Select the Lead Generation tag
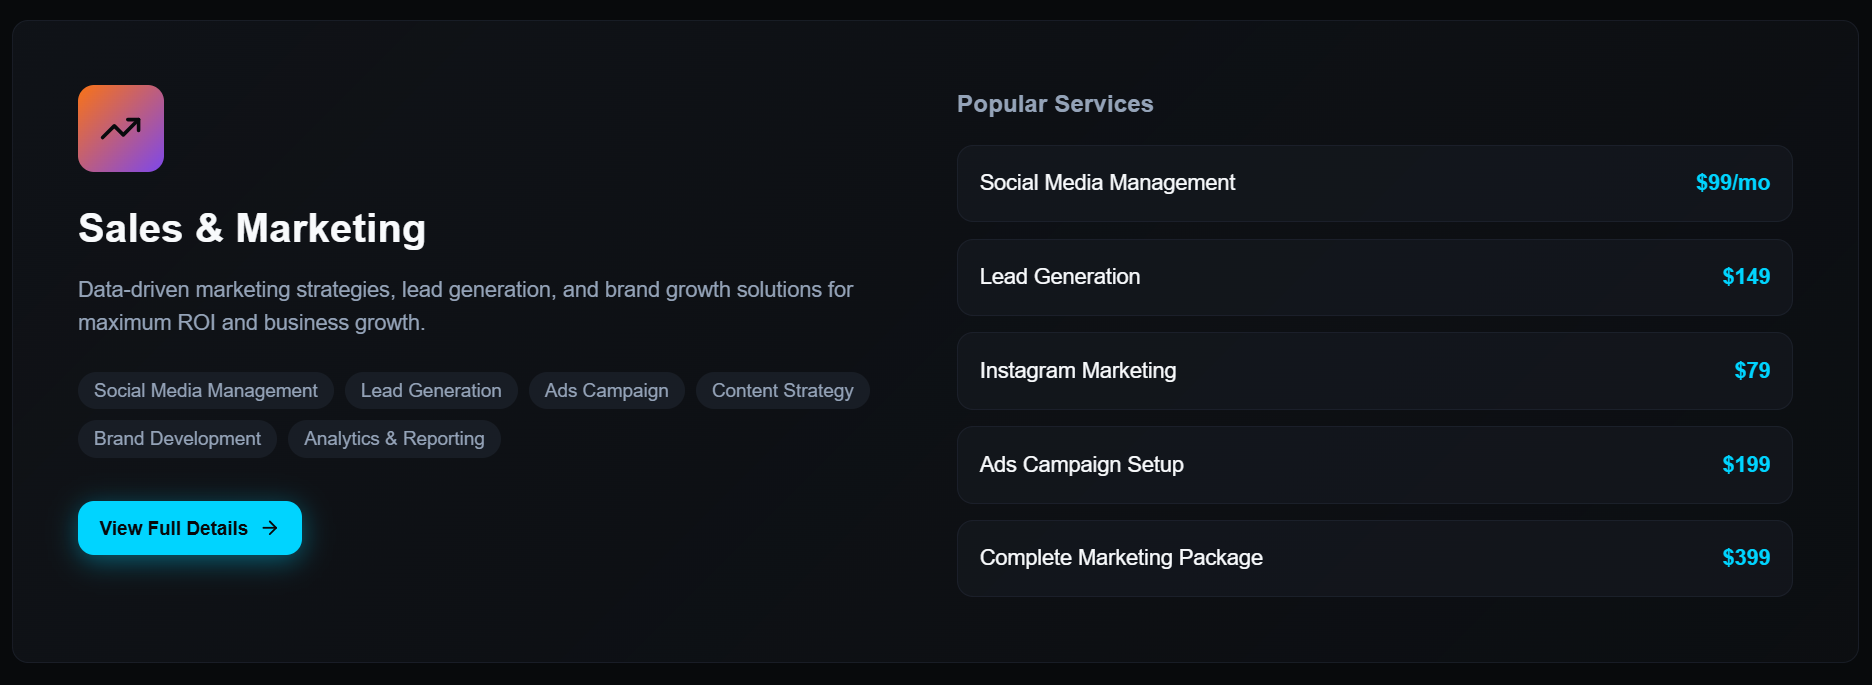1872x685 pixels. tap(430, 390)
